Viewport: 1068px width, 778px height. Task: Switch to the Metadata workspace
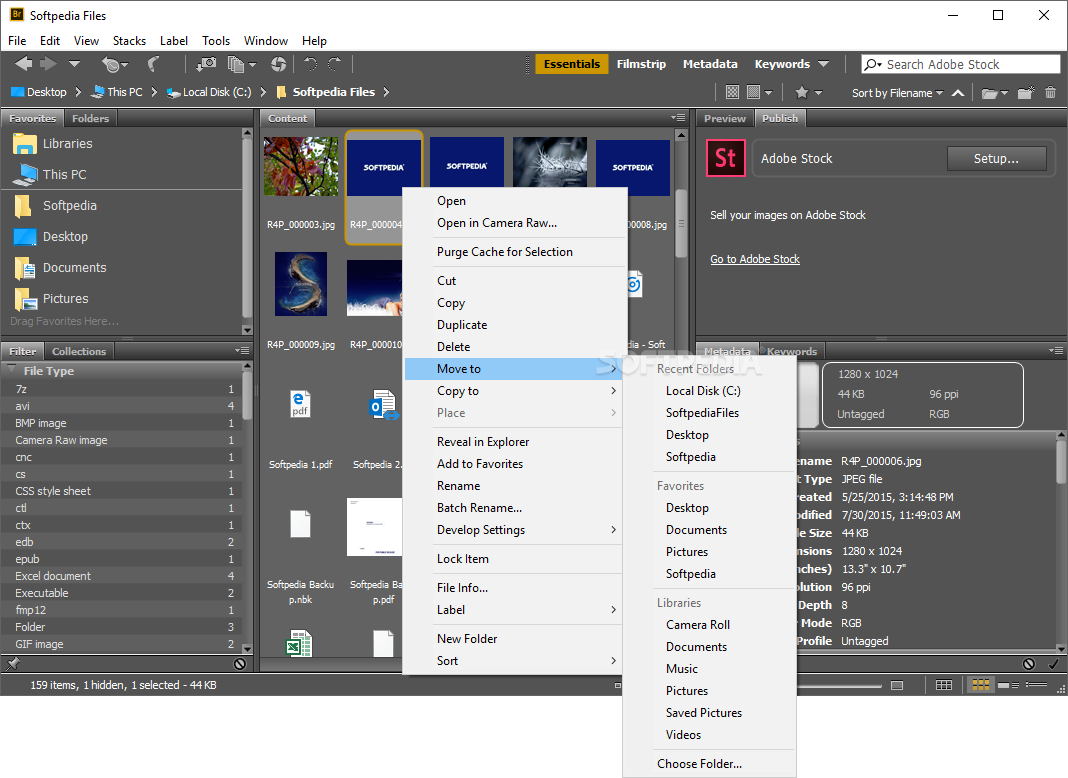click(x=710, y=64)
